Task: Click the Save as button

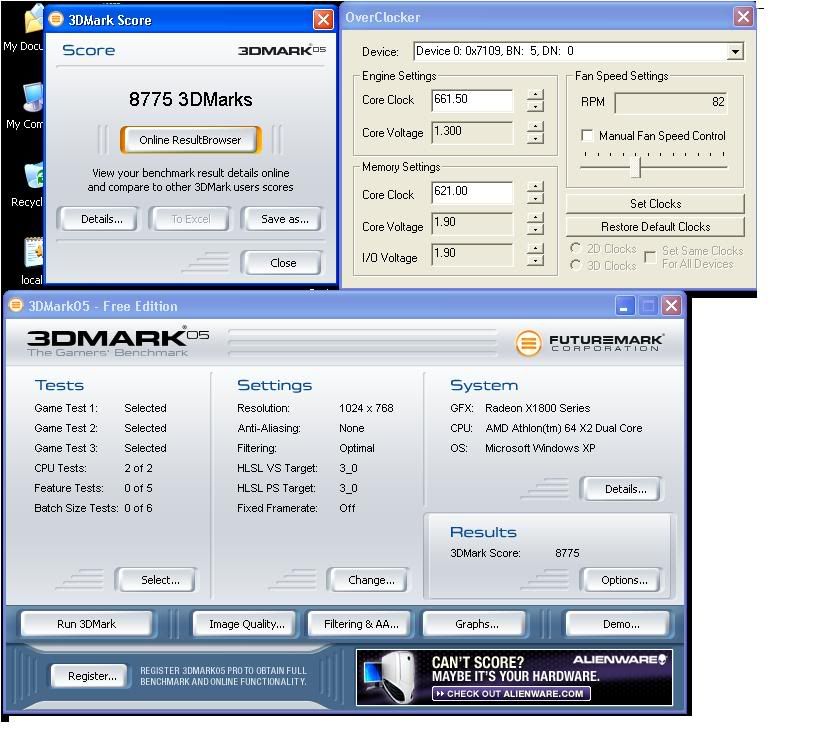Action: [x=284, y=219]
